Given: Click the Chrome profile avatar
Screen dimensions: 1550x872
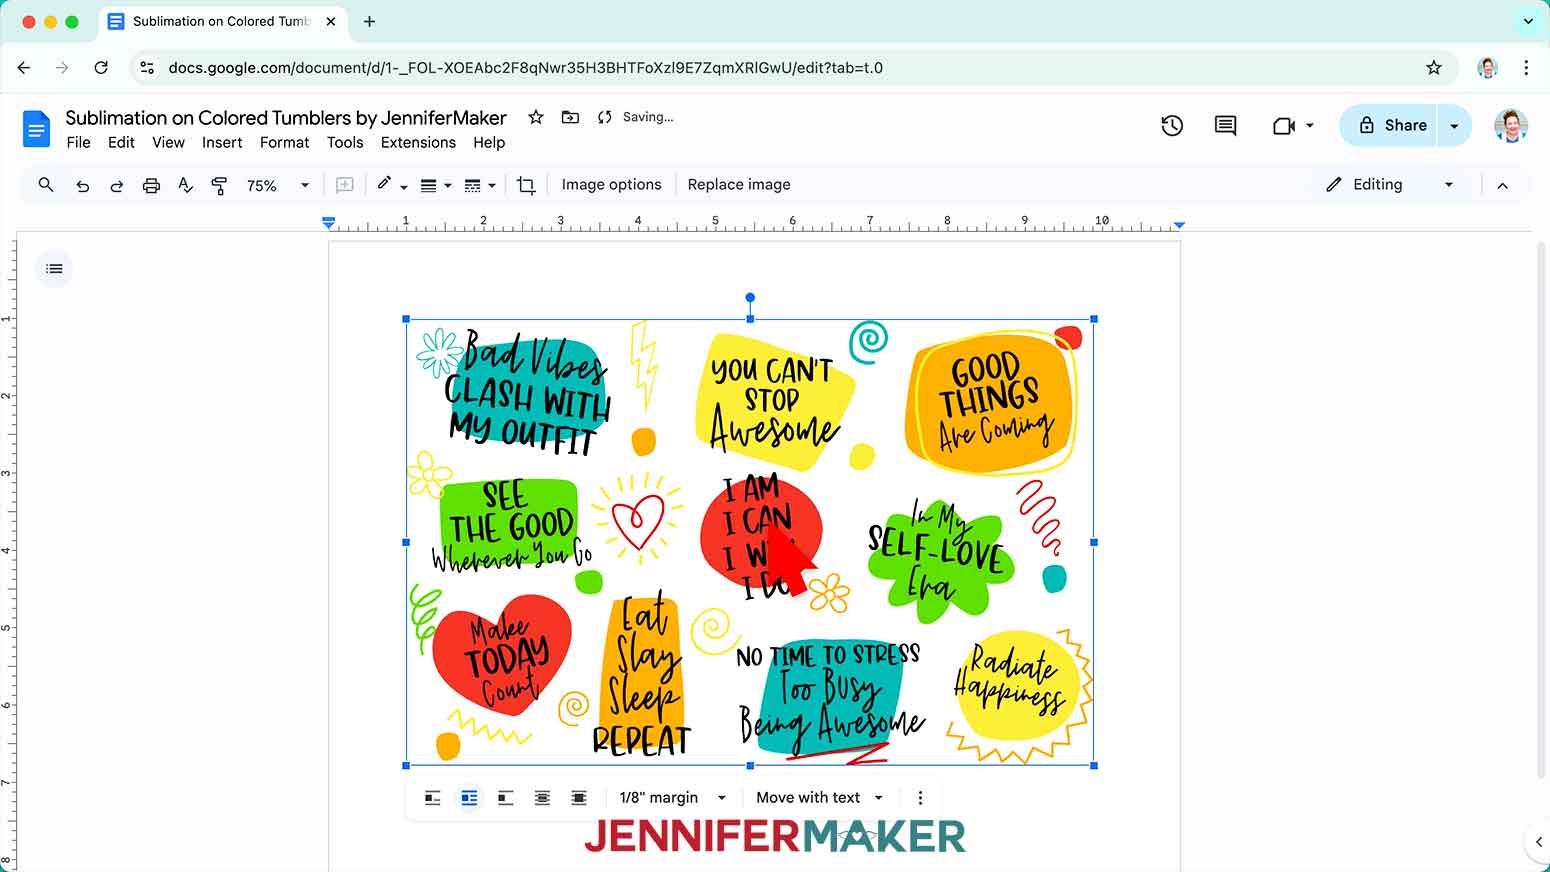Looking at the screenshot, I should pos(1488,68).
